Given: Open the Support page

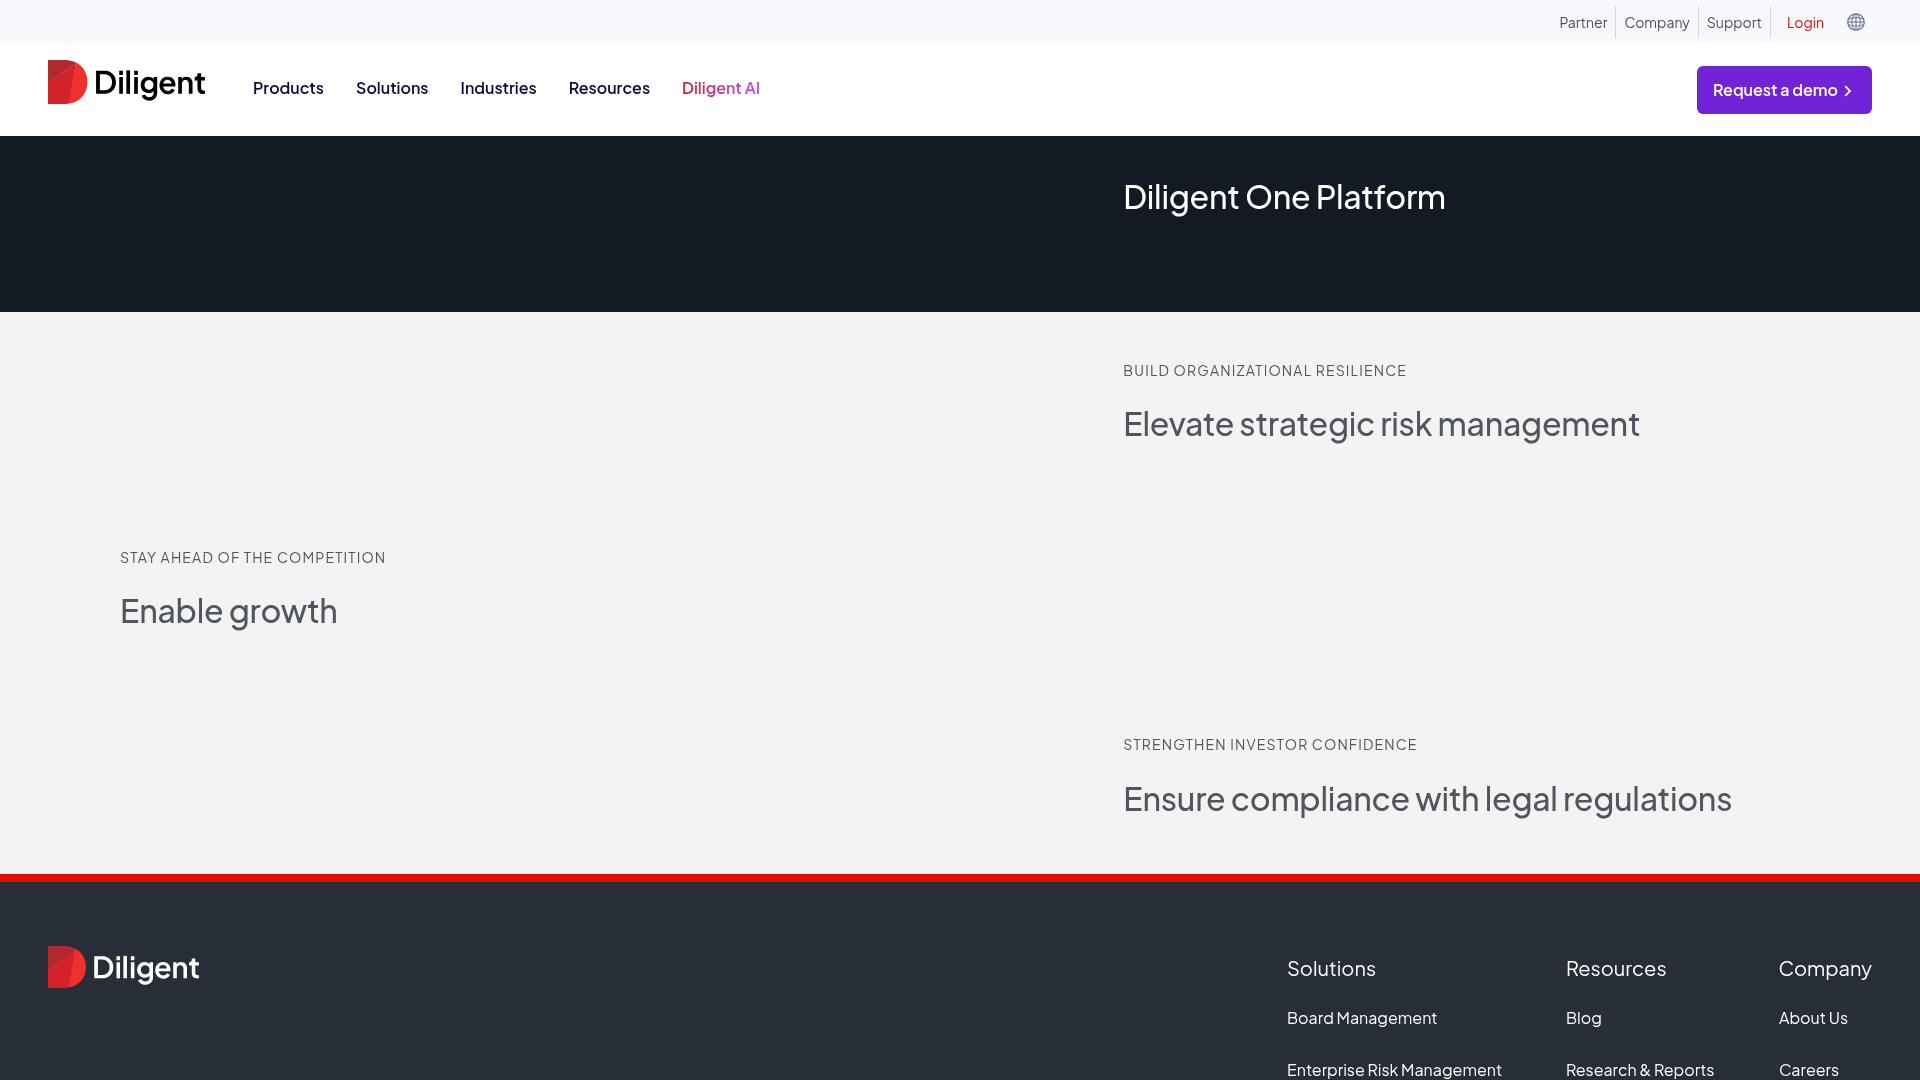Looking at the screenshot, I should pyautogui.click(x=1733, y=22).
